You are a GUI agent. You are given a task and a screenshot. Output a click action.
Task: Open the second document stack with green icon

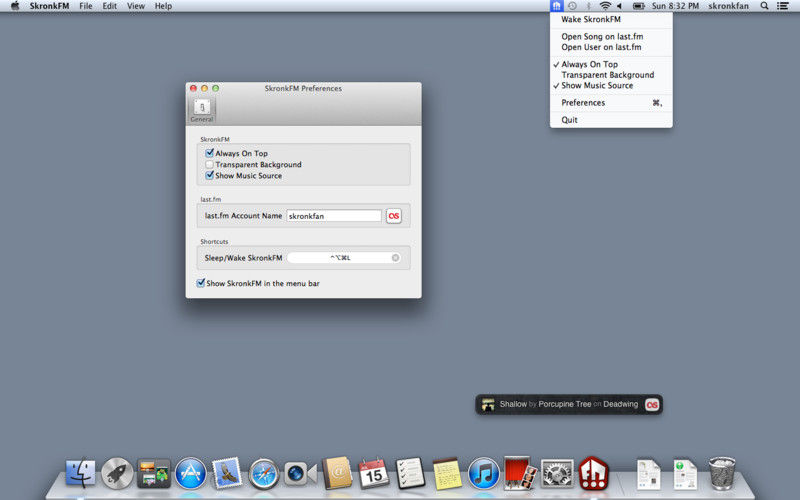(685, 474)
